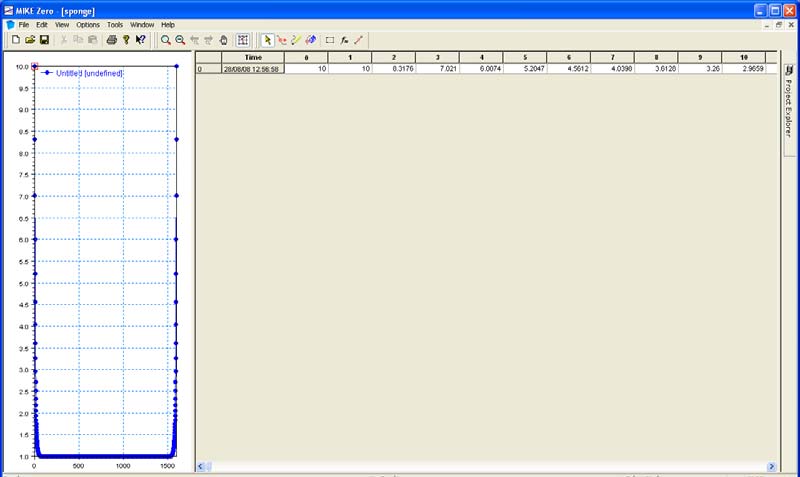
Task: Open the File menu
Action: point(24,24)
